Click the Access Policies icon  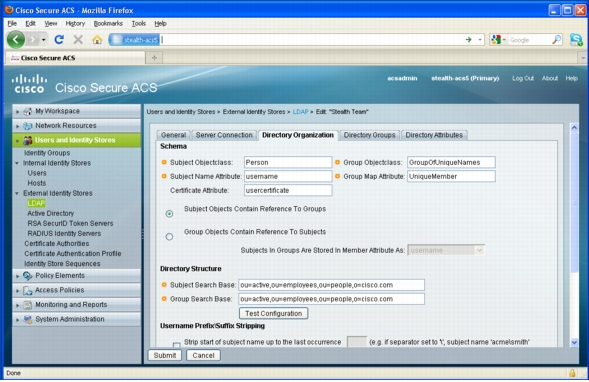27,290
